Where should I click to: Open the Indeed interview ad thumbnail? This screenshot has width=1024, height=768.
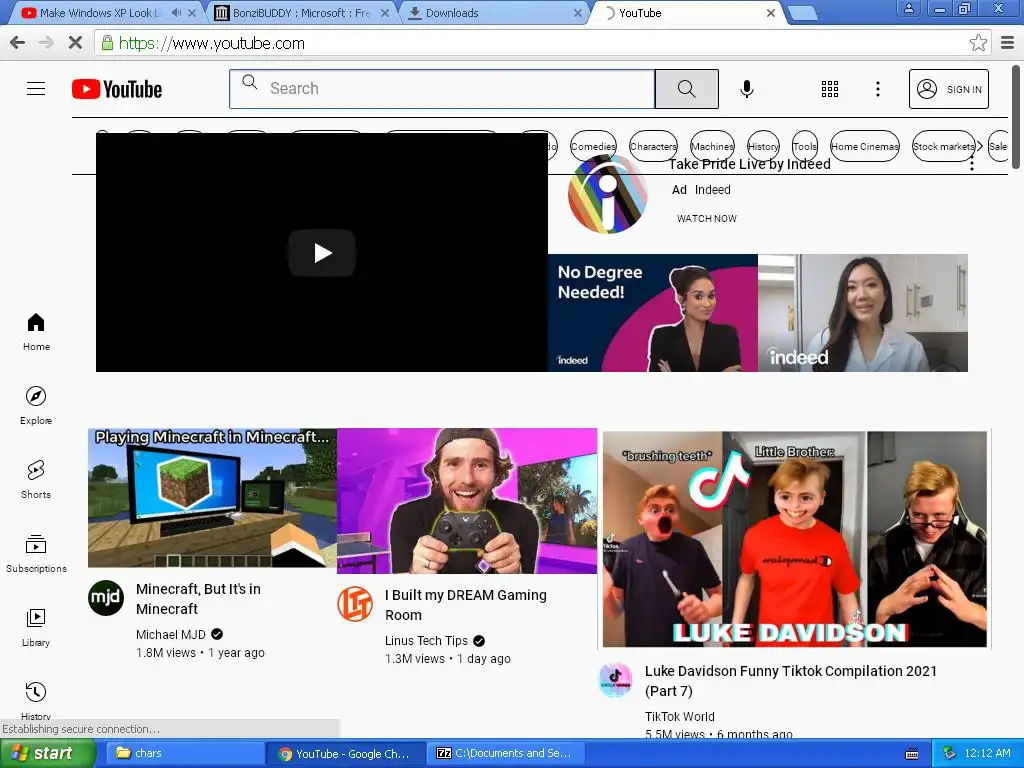point(863,313)
